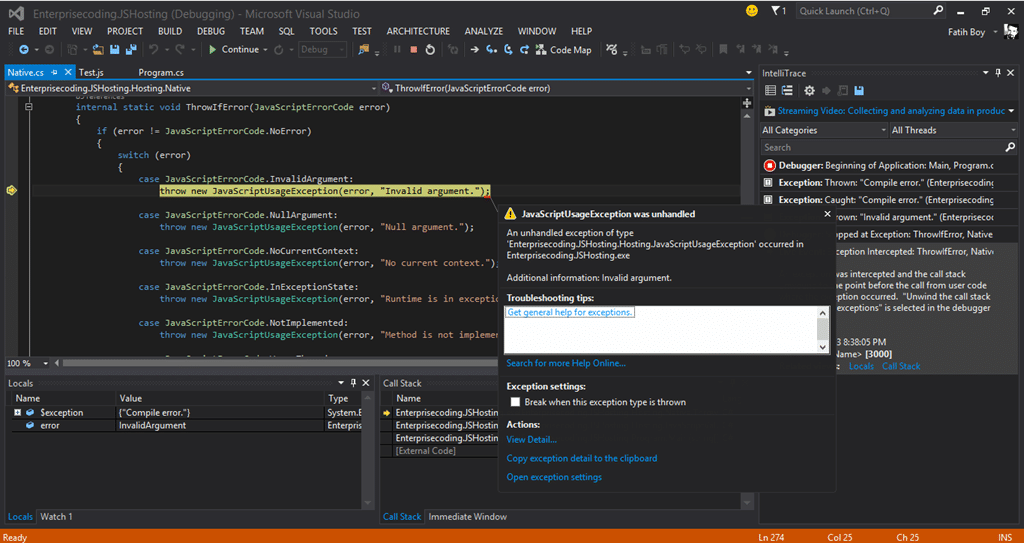
Task: Click the Step Over icon
Action: 508,50
